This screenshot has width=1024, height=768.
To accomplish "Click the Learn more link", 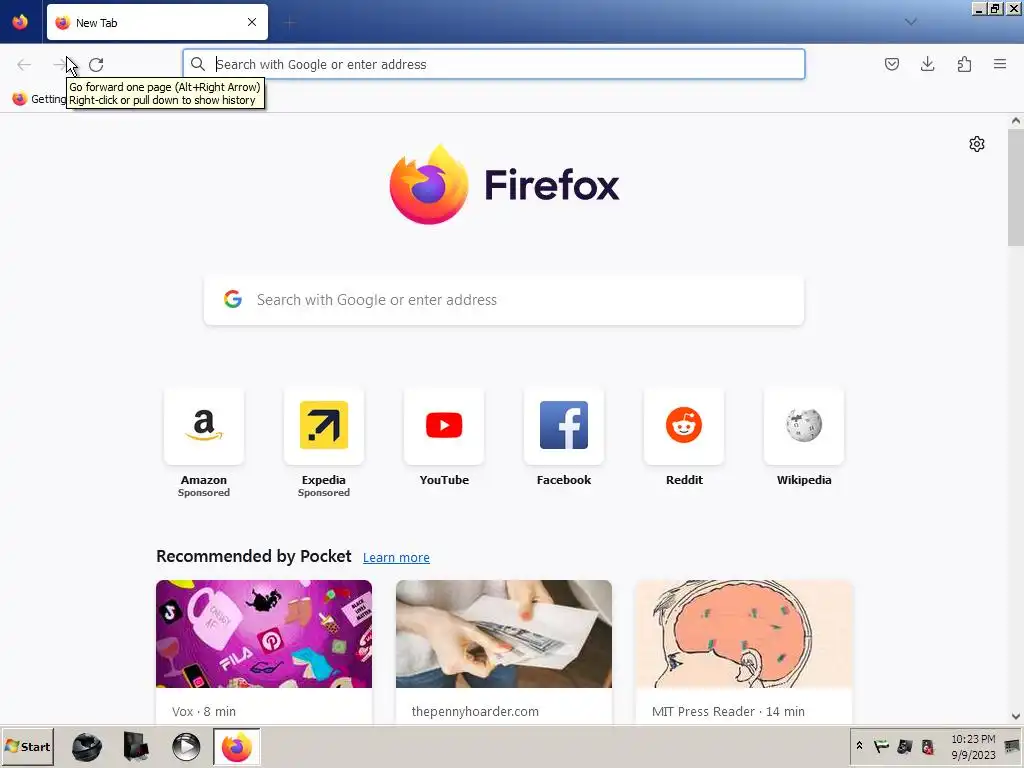I will point(396,558).
